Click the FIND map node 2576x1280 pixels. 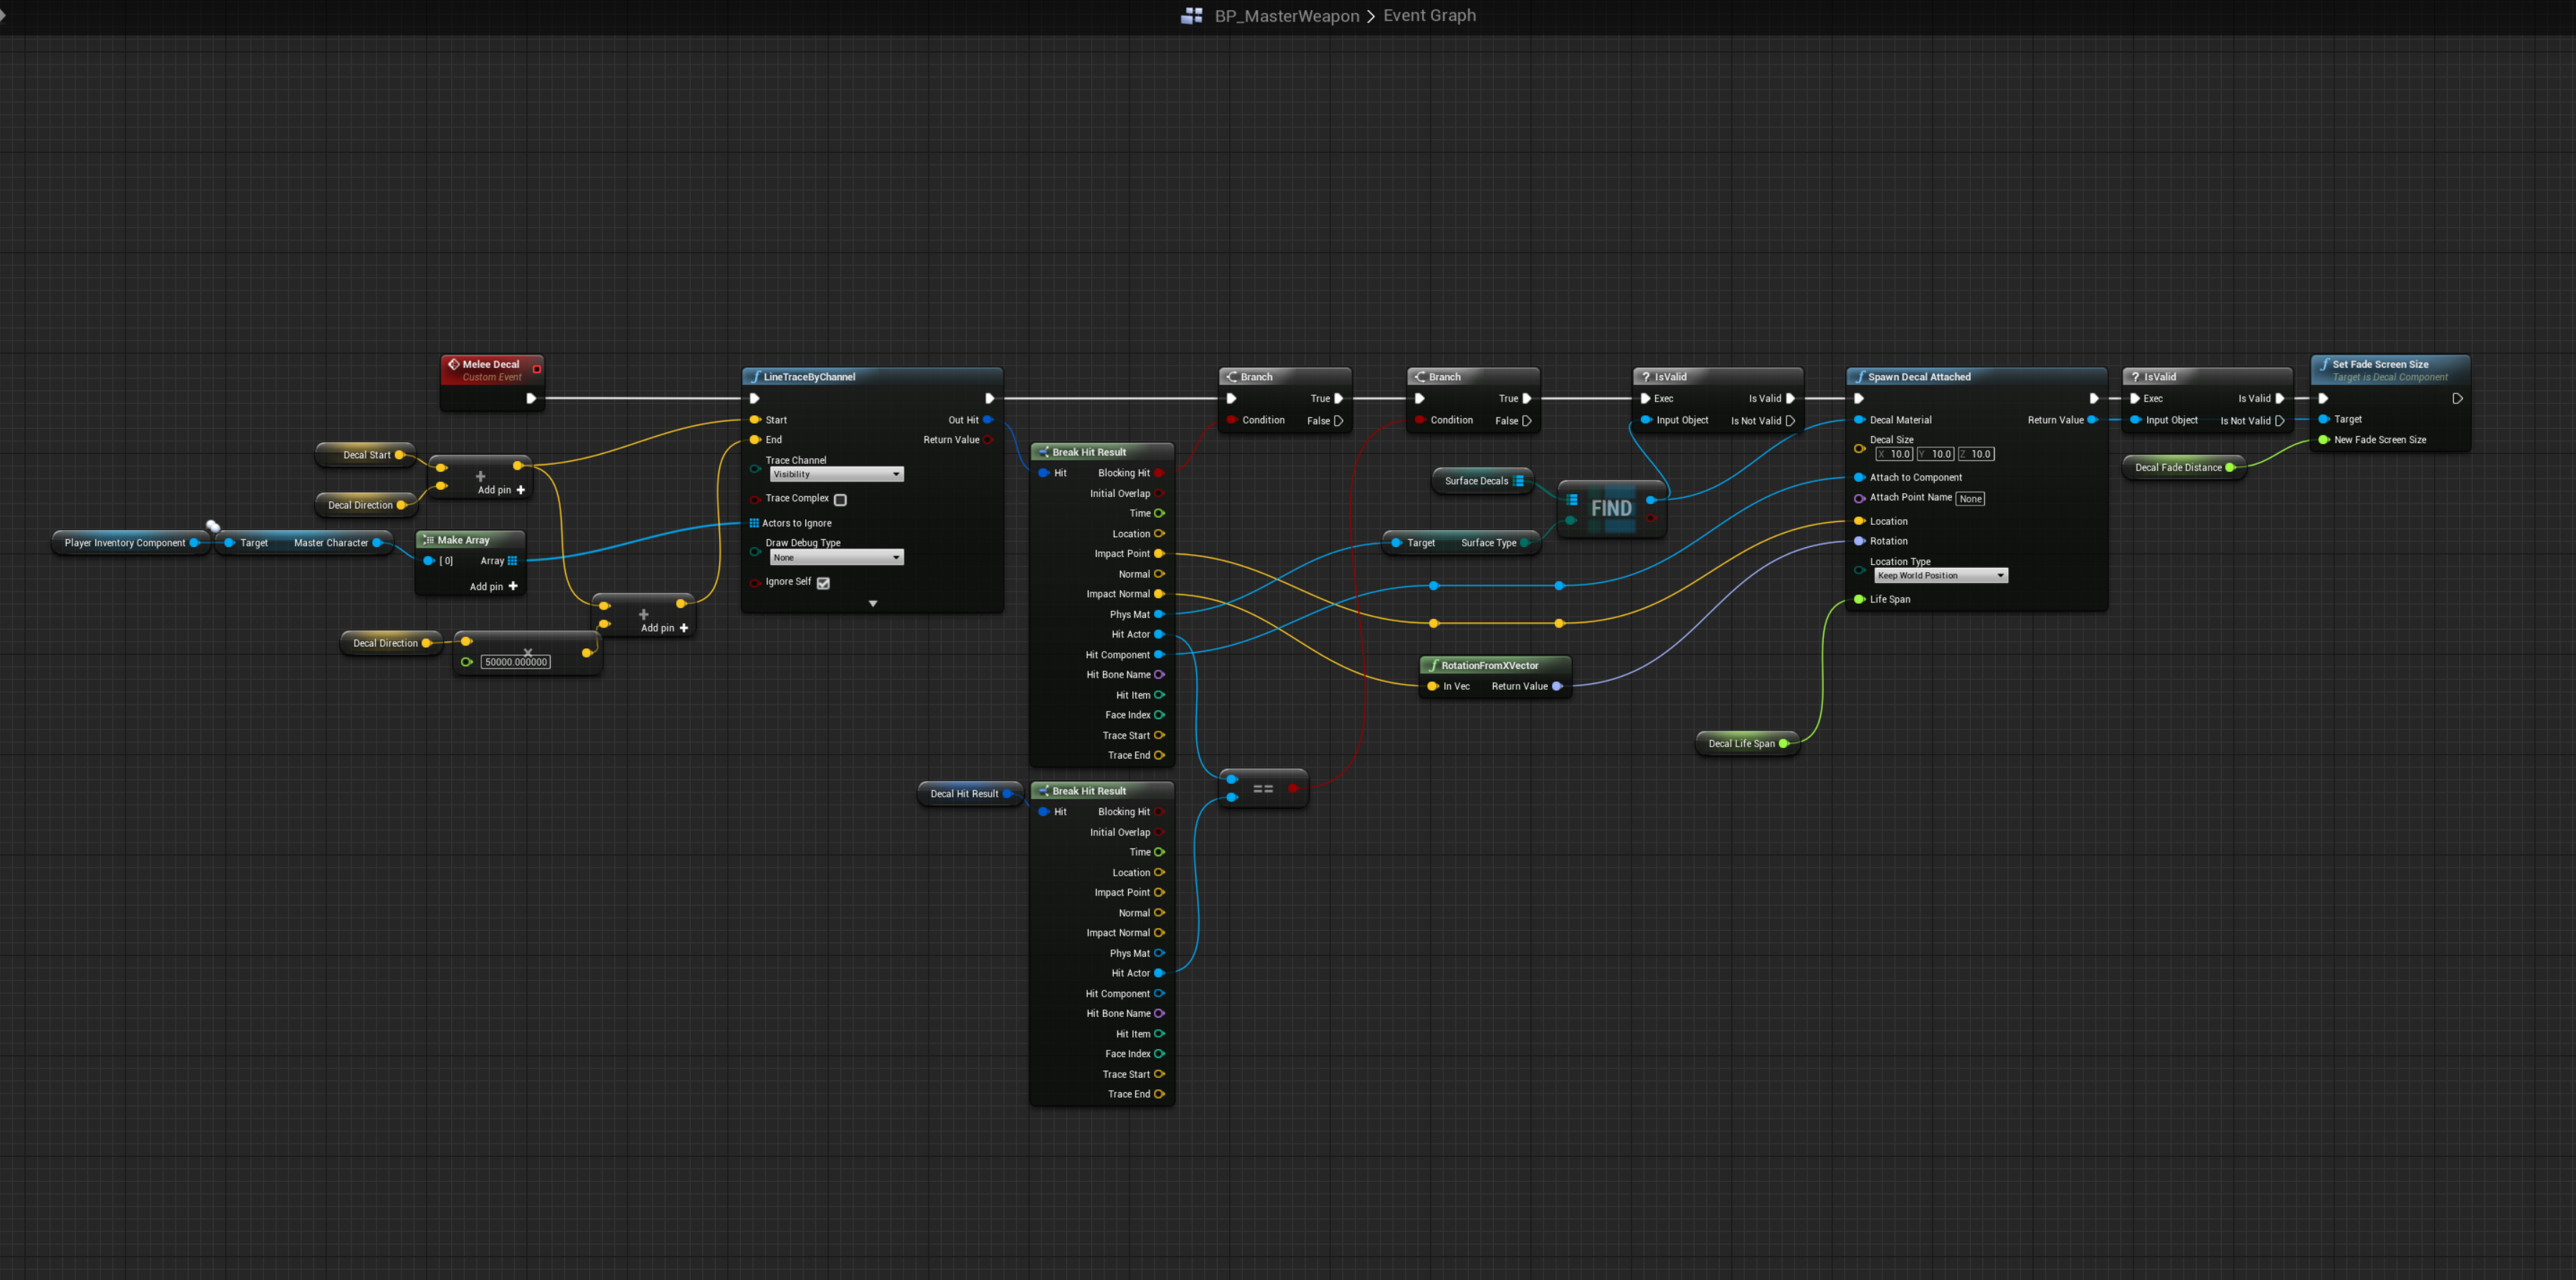click(x=1611, y=508)
